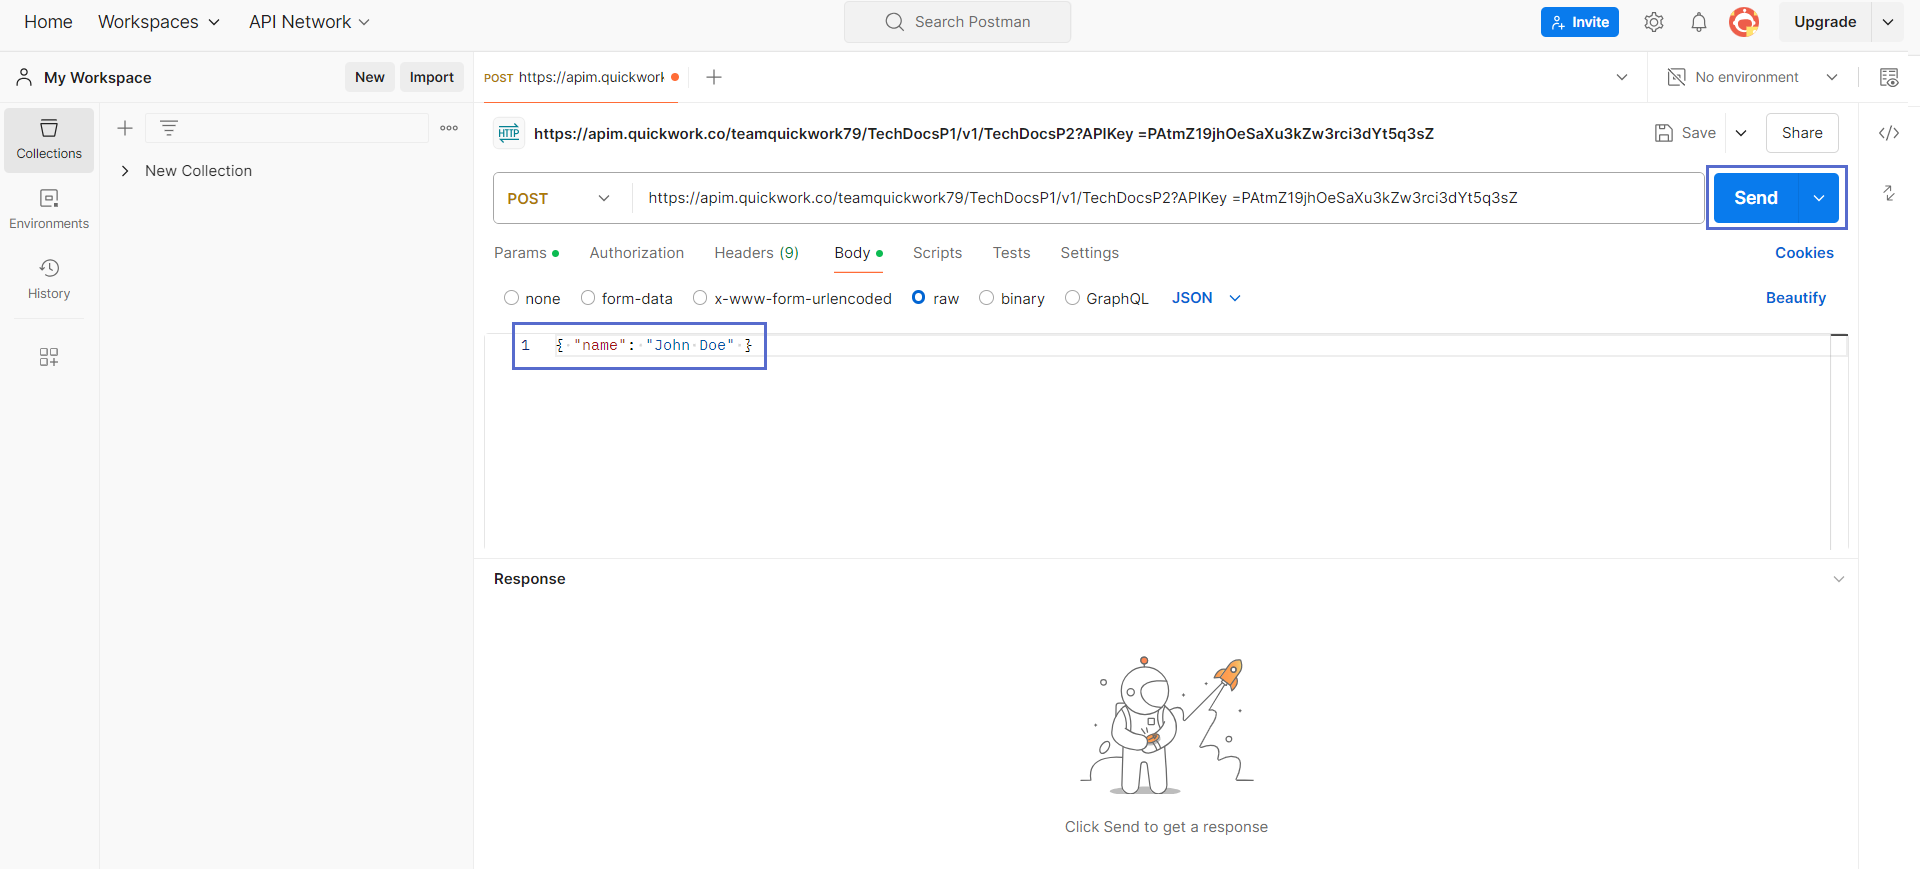
Task: Open the notifications bell
Action: pyautogui.click(x=1699, y=22)
